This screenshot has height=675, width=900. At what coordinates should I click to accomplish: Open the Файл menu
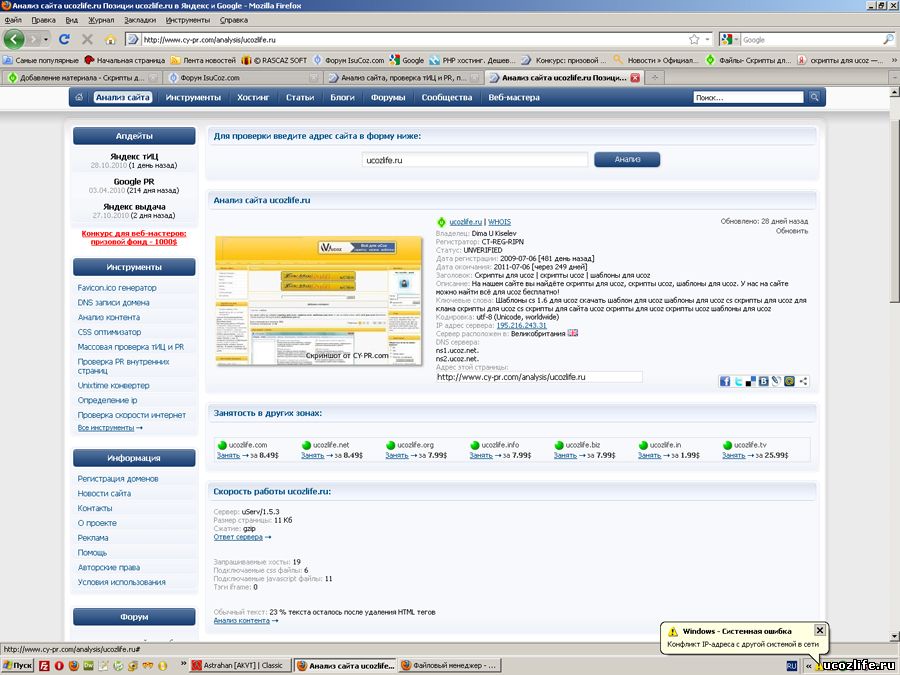pyautogui.click(x=13, y=20)
